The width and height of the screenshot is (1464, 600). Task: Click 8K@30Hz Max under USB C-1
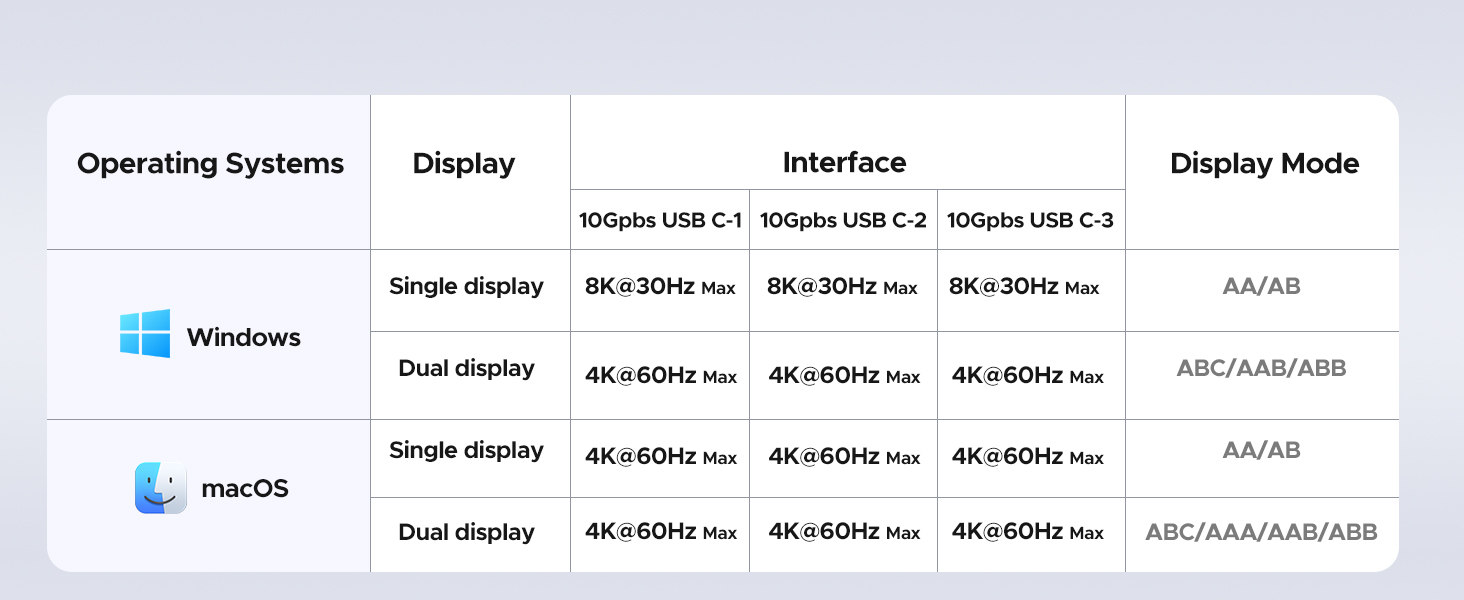tap(660, 287)
